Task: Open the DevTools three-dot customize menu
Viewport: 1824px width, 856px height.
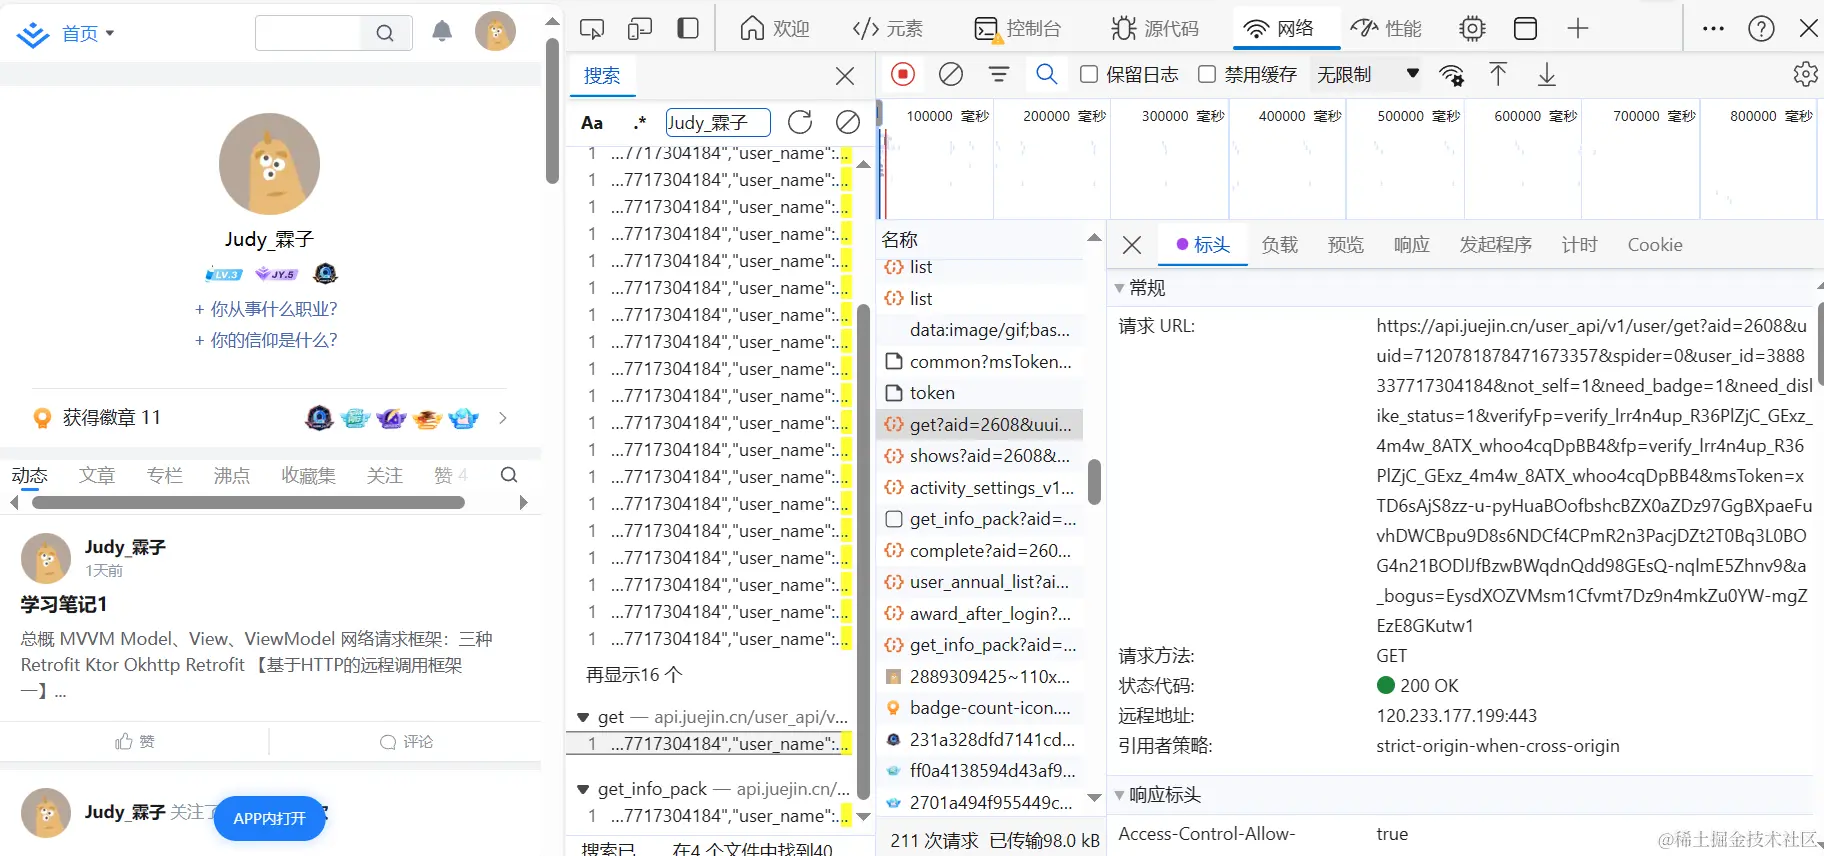Action: [x=1713, y=28]
